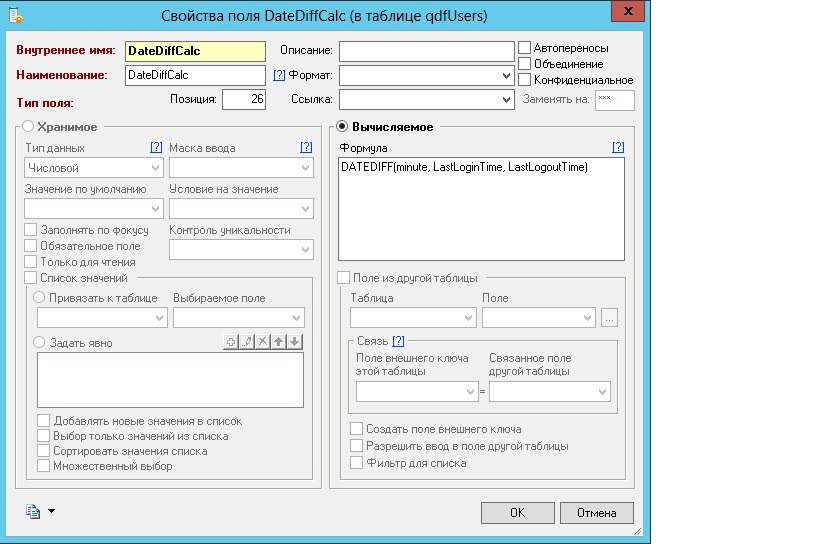Screen dimensions: 819x544
Task: Select the Хранимое radio button
Action: coord(28,127)
